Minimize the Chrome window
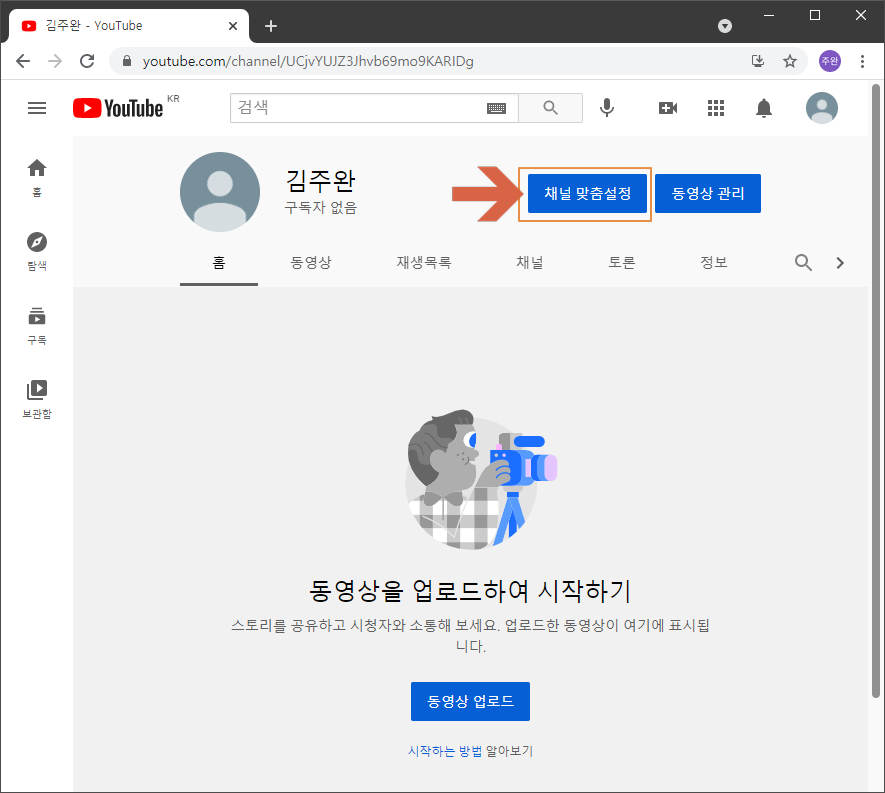Image resolution: width=885 pixels, height=793 pixels. [x=769, y=16]
